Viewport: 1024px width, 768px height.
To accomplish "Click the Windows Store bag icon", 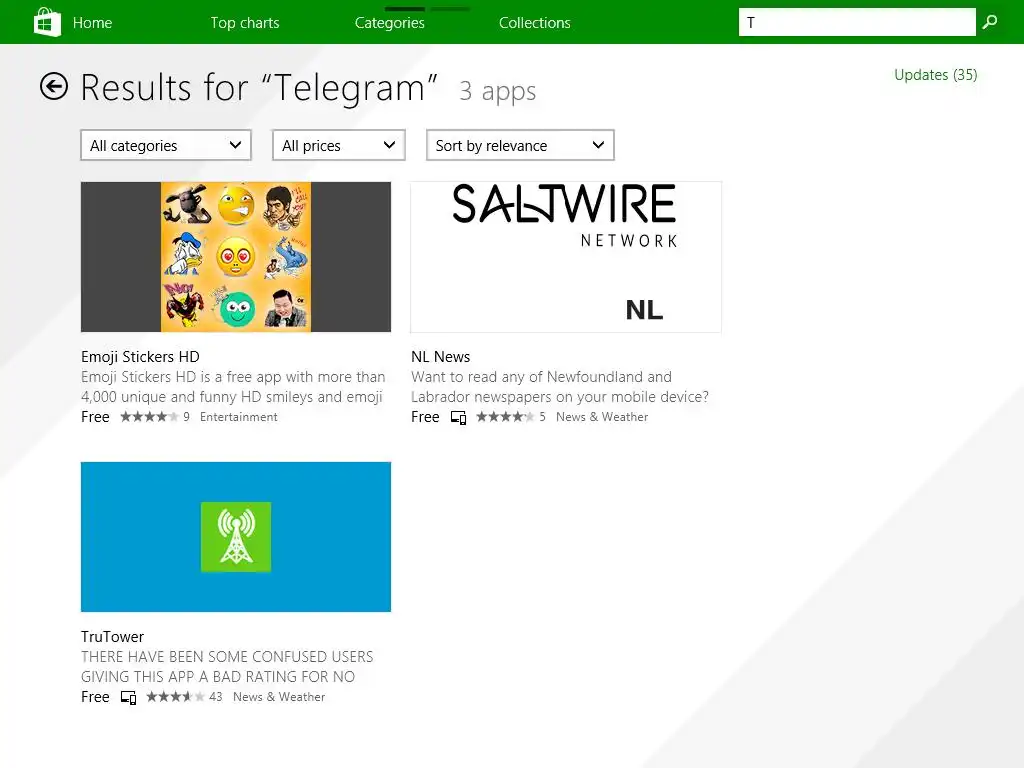I will point(47,22).
